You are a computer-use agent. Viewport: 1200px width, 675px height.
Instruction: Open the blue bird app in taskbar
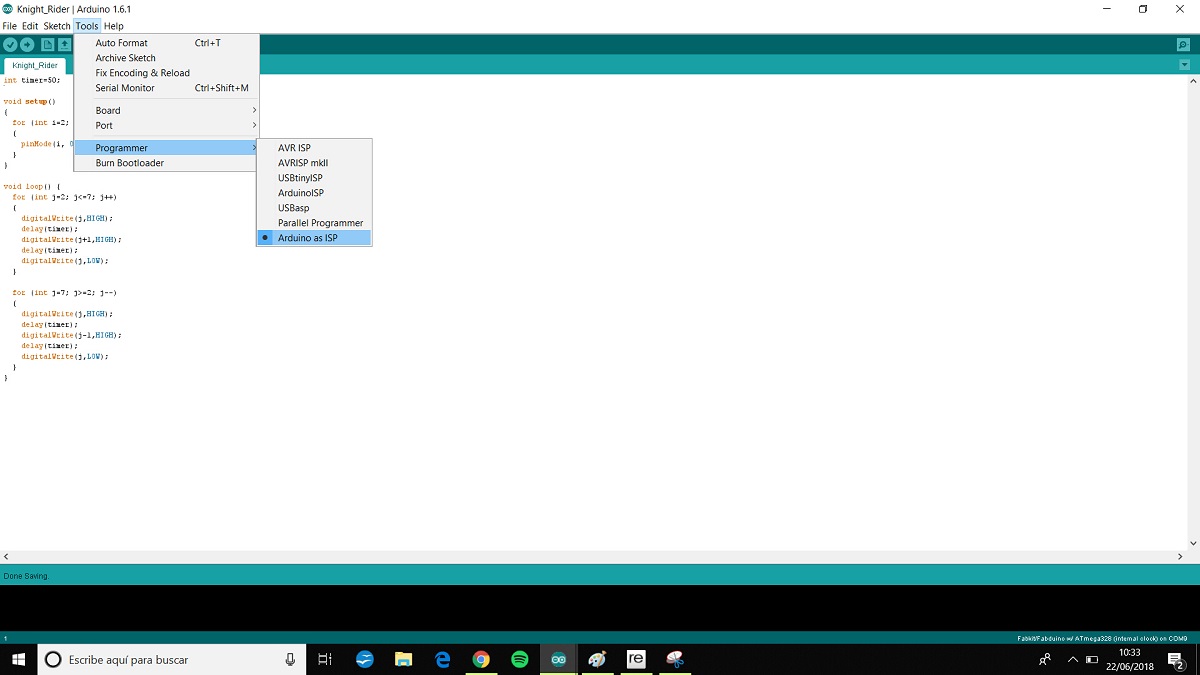click(365, 659)
